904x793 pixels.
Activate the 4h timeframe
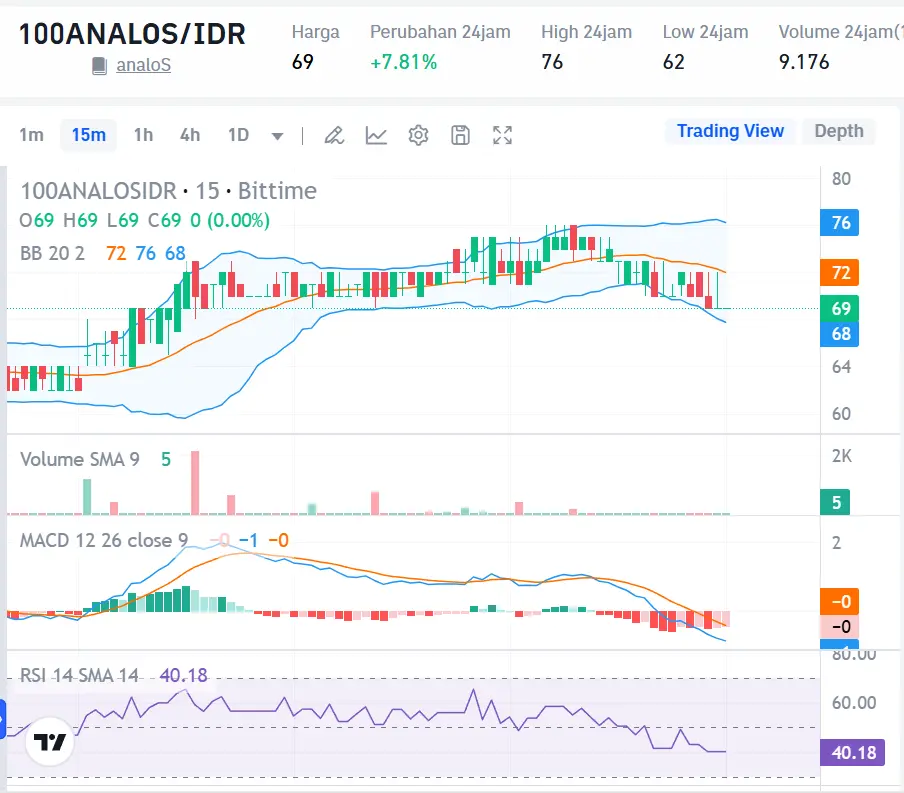[190, 134]
